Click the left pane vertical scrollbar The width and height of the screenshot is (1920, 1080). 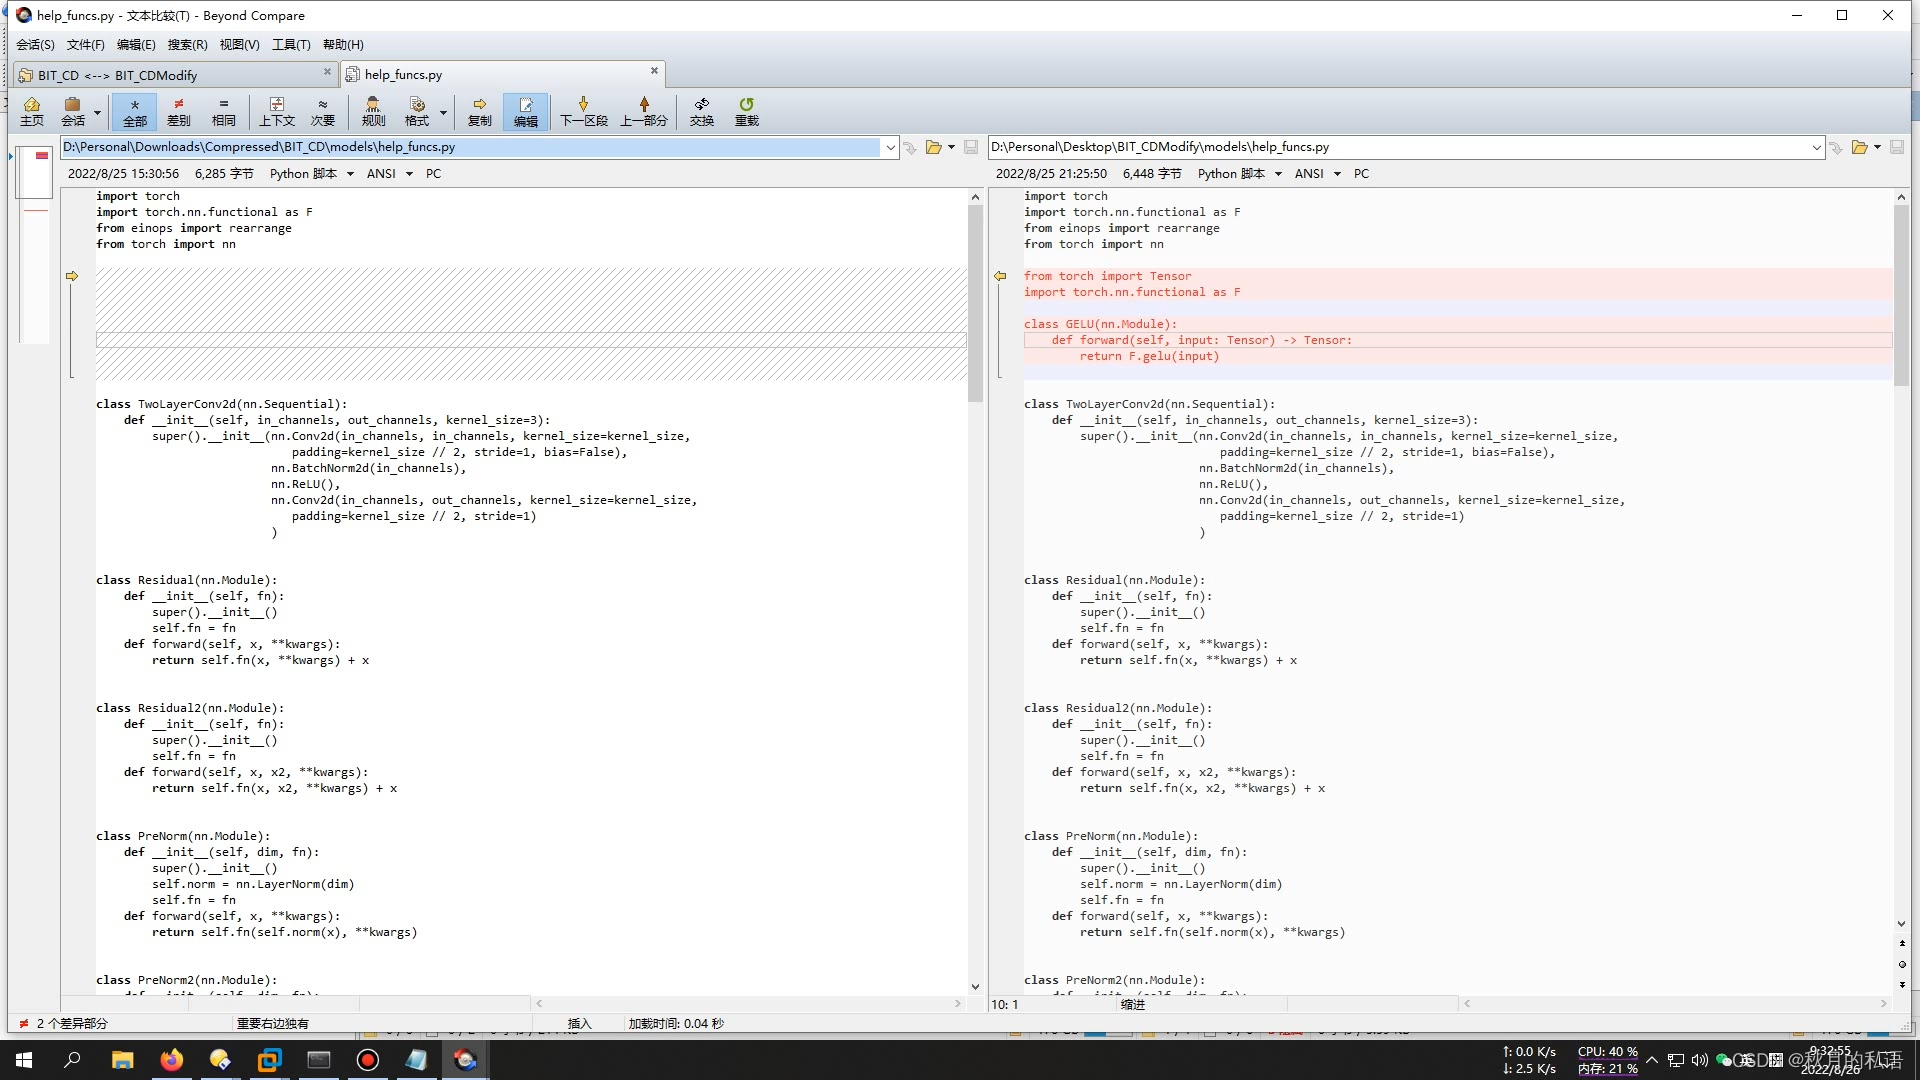(x=975, y=590)
